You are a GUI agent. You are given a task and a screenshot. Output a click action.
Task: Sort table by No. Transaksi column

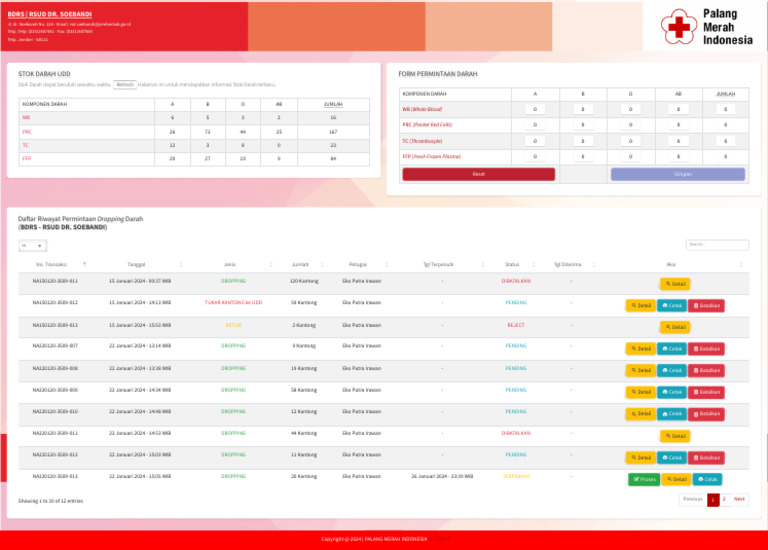[53, 264]
